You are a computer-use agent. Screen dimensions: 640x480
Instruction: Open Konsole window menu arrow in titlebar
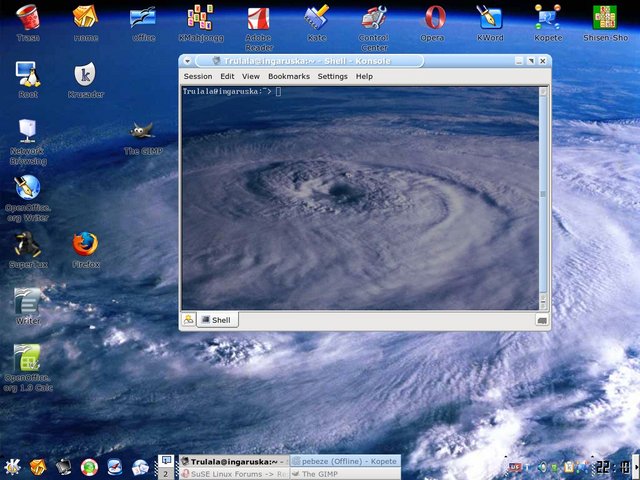pos(187,61)
